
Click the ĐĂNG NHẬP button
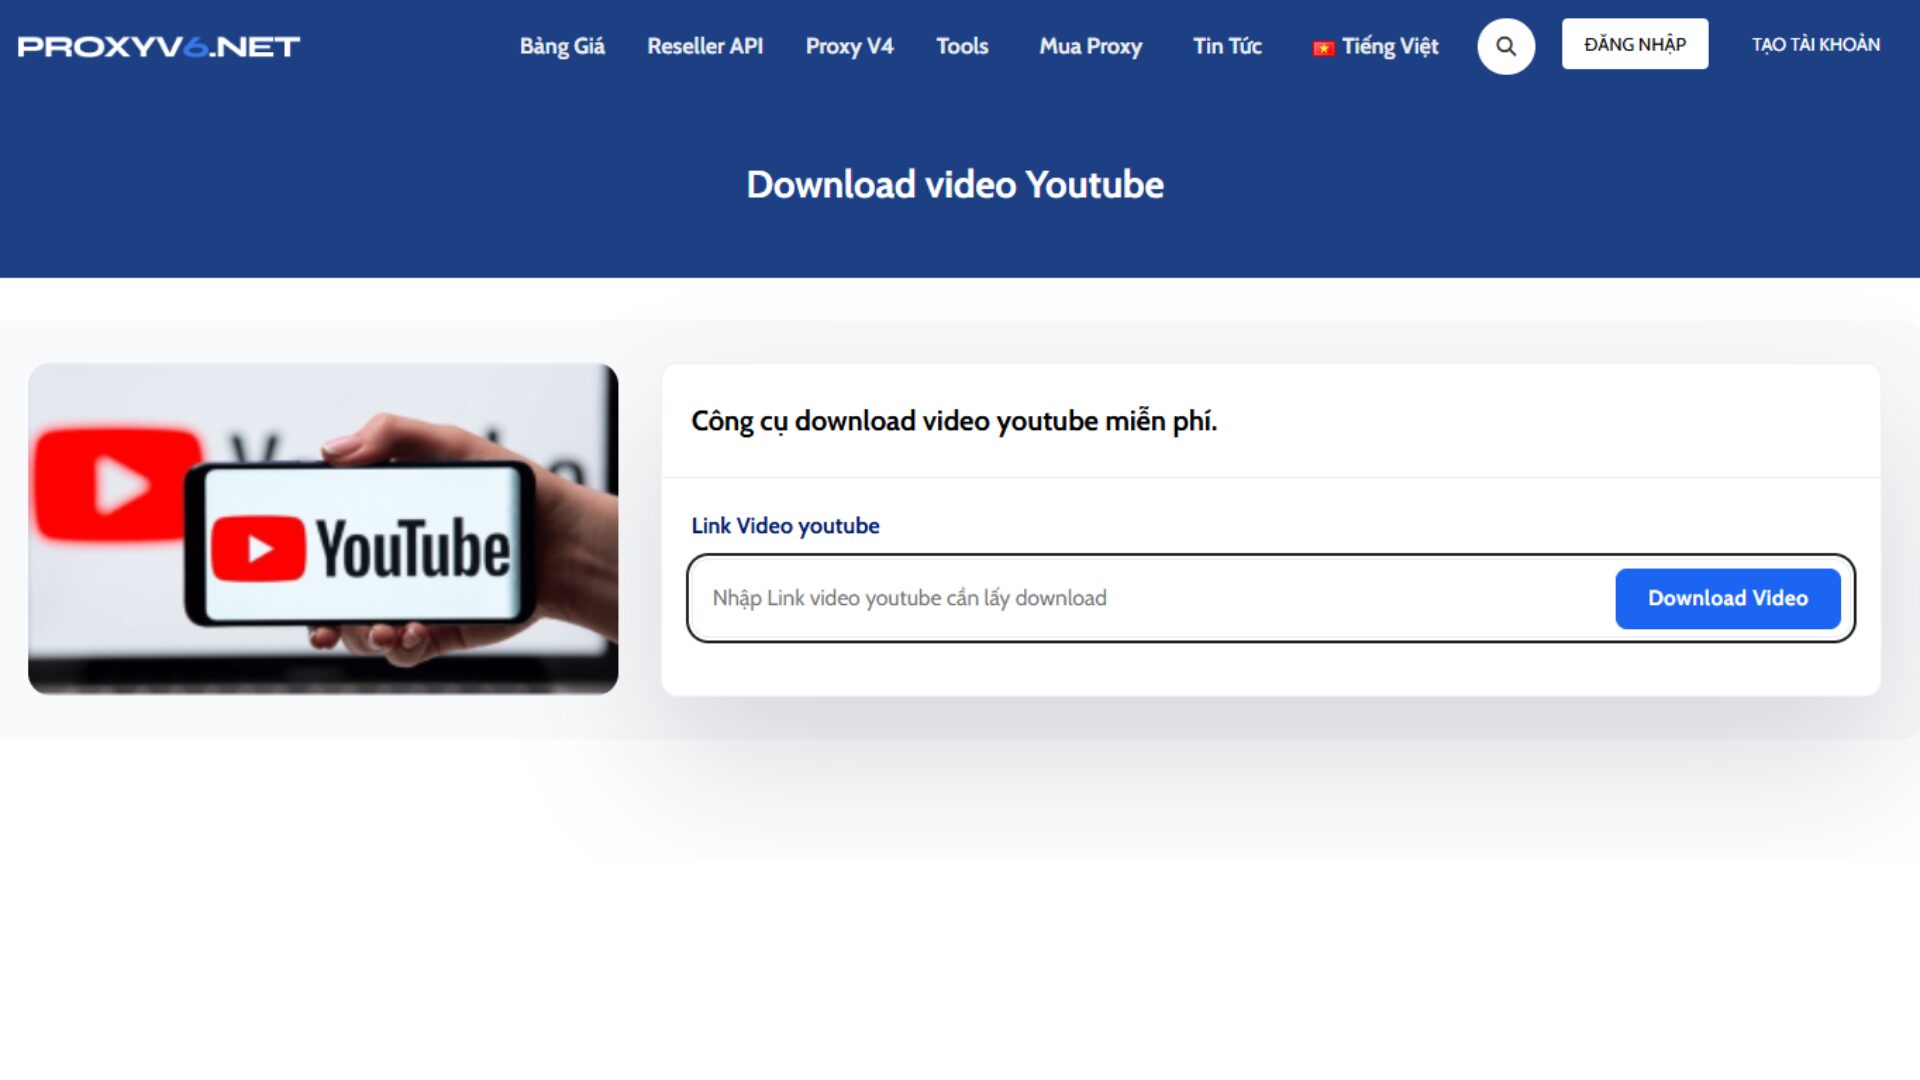[x=1635, y=44]
